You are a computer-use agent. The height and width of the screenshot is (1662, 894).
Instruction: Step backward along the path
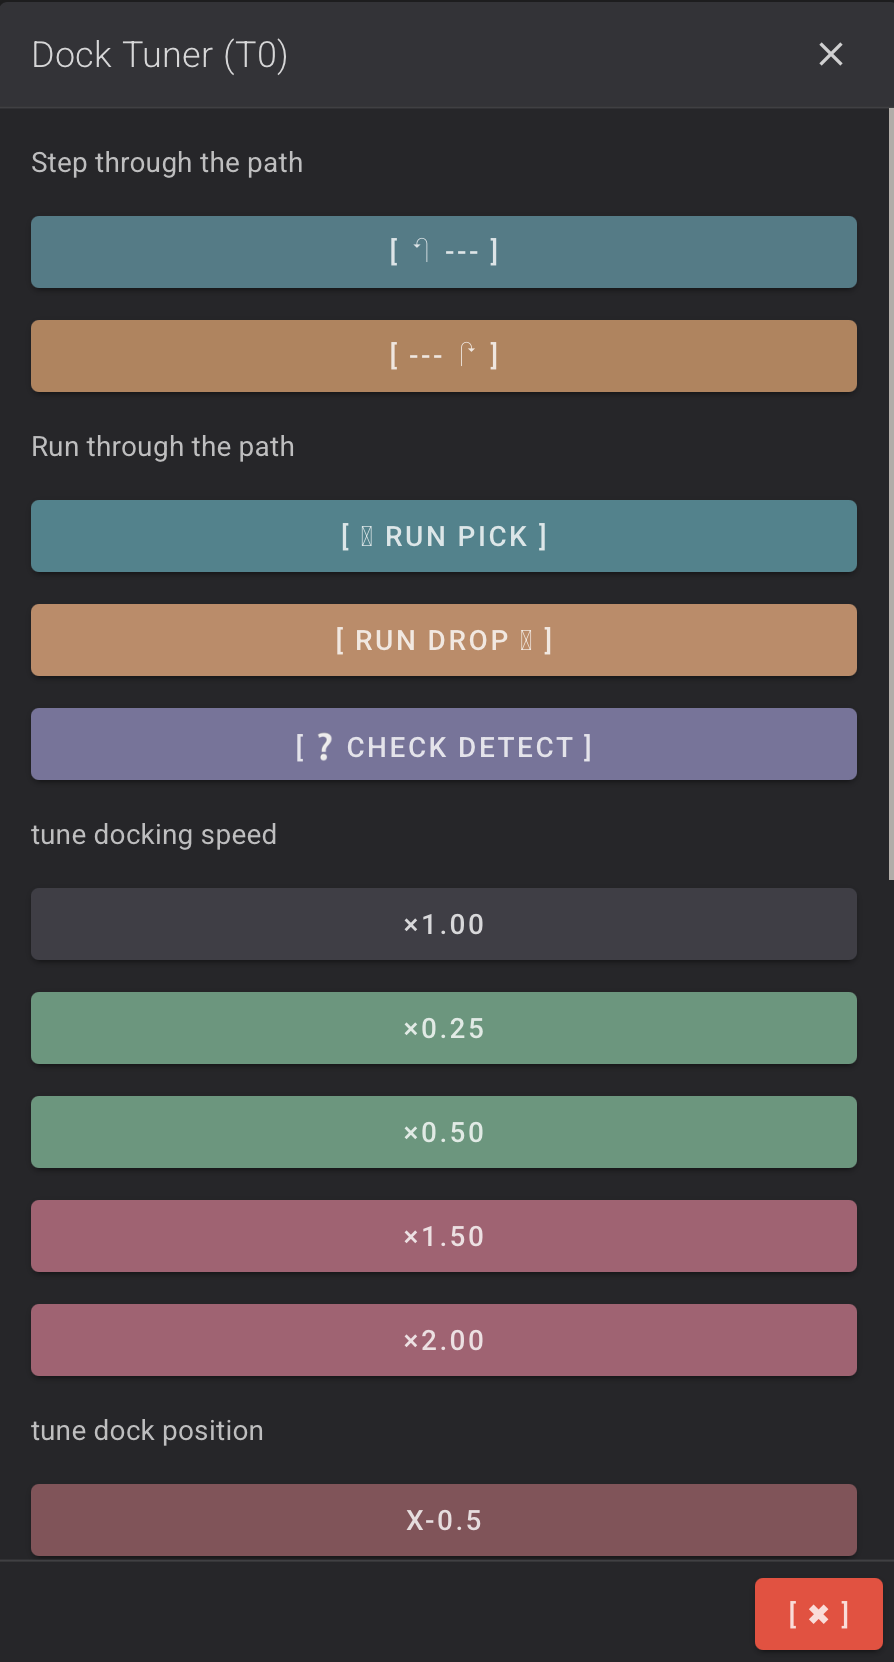pos(444,252)
